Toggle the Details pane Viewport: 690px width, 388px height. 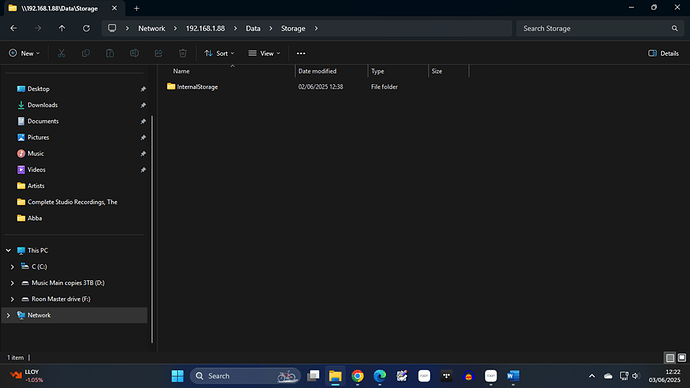pos(664,53)
